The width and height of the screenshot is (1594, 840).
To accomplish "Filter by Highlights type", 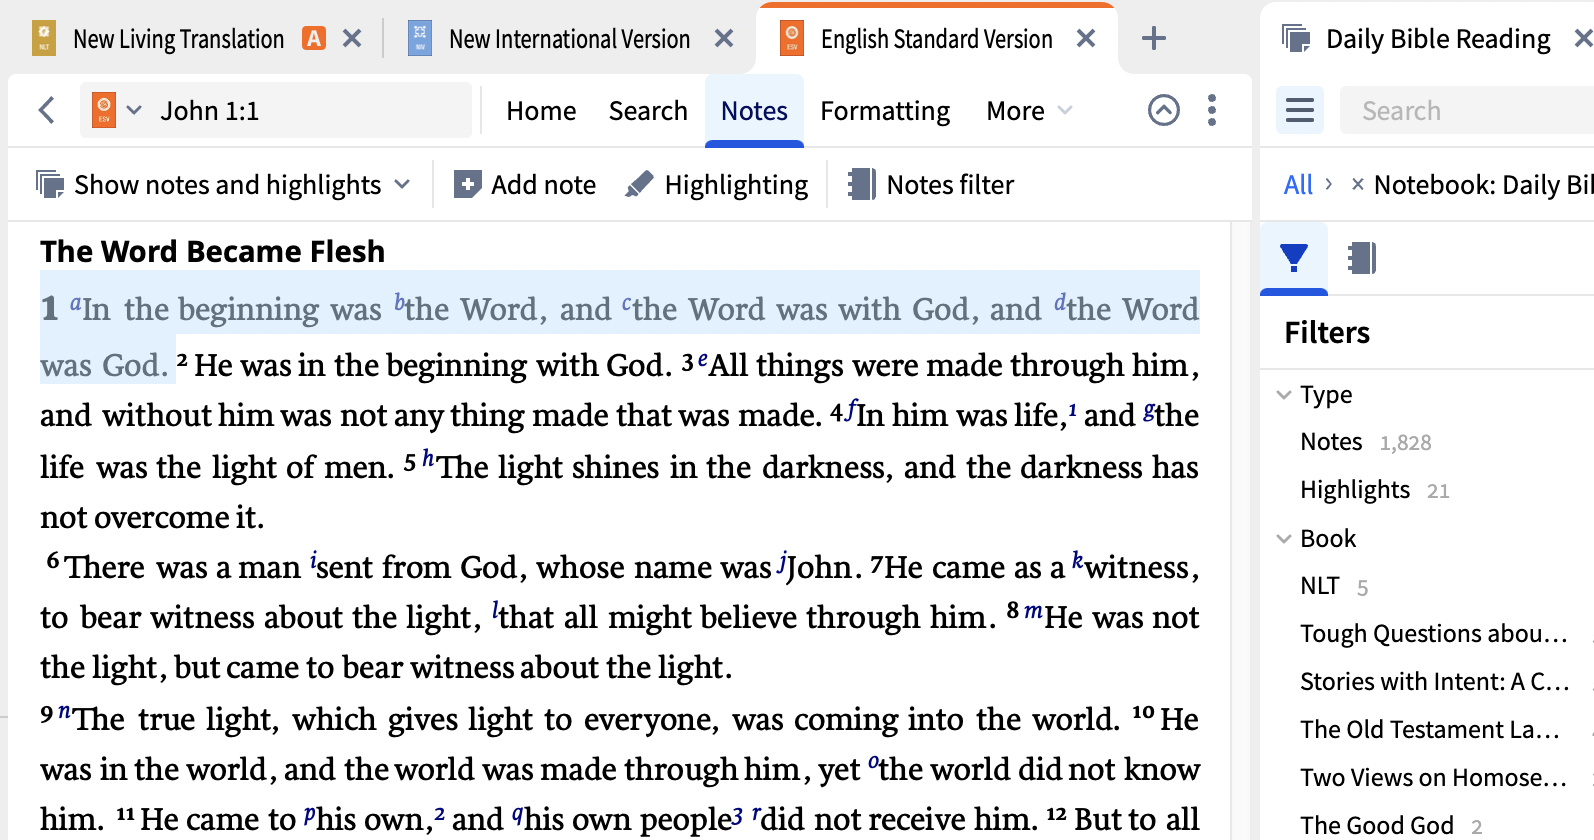I will pyautogui.click(x=1355, y=490).
